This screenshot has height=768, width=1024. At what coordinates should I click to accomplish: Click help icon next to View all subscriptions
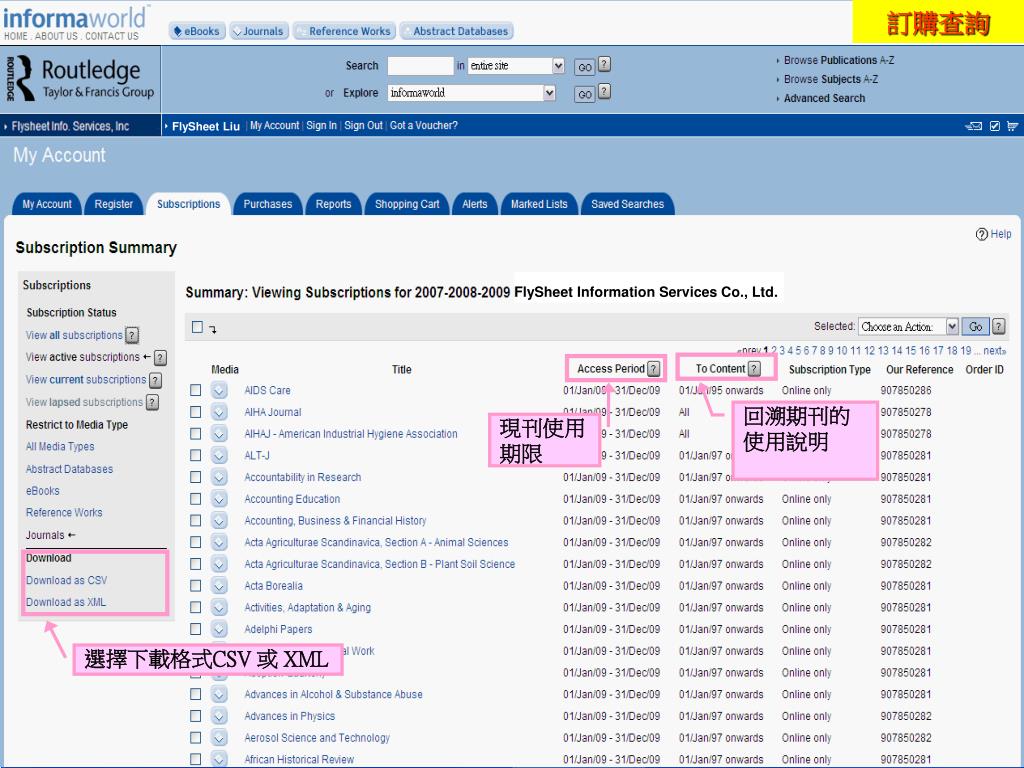tap(132, 335)
